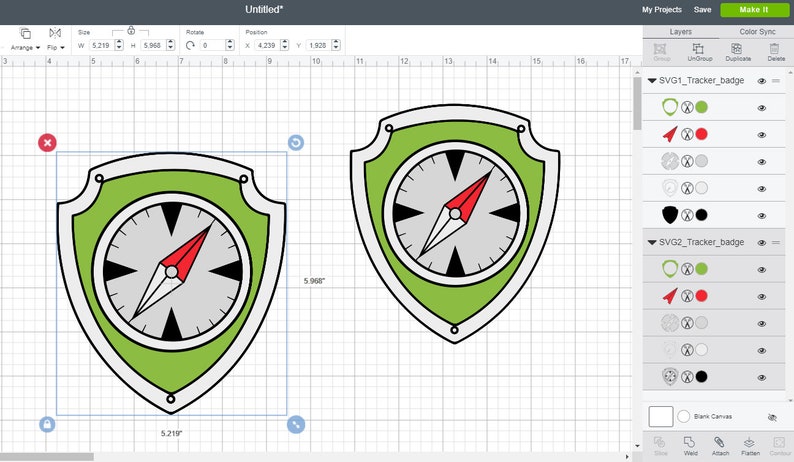Image resolution: width=794 pixels, height=462 pixels.
Task: Click the rotate handle on selection
Action: click(x=296, y=143)
